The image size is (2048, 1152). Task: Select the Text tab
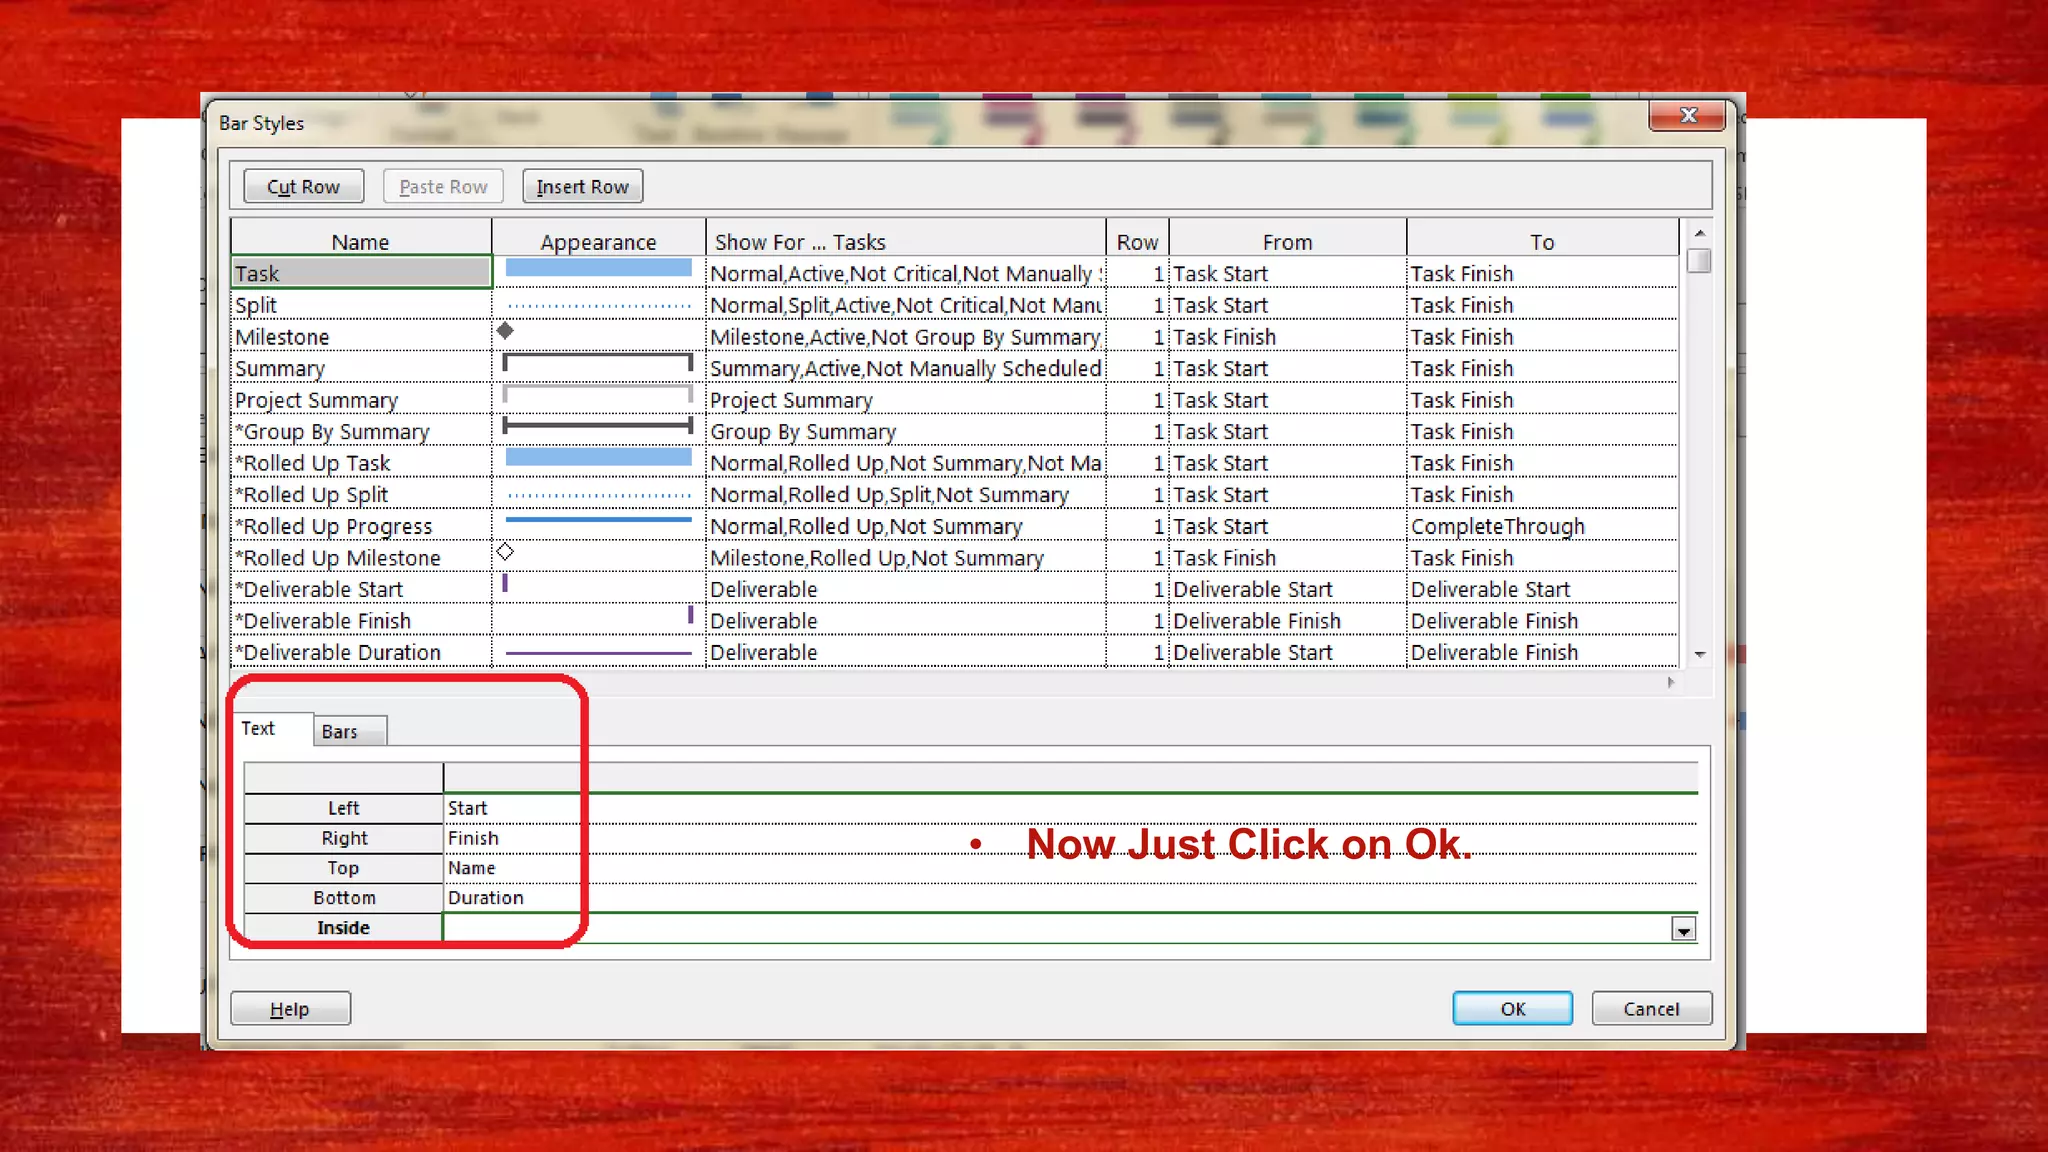tap(258, 729)
